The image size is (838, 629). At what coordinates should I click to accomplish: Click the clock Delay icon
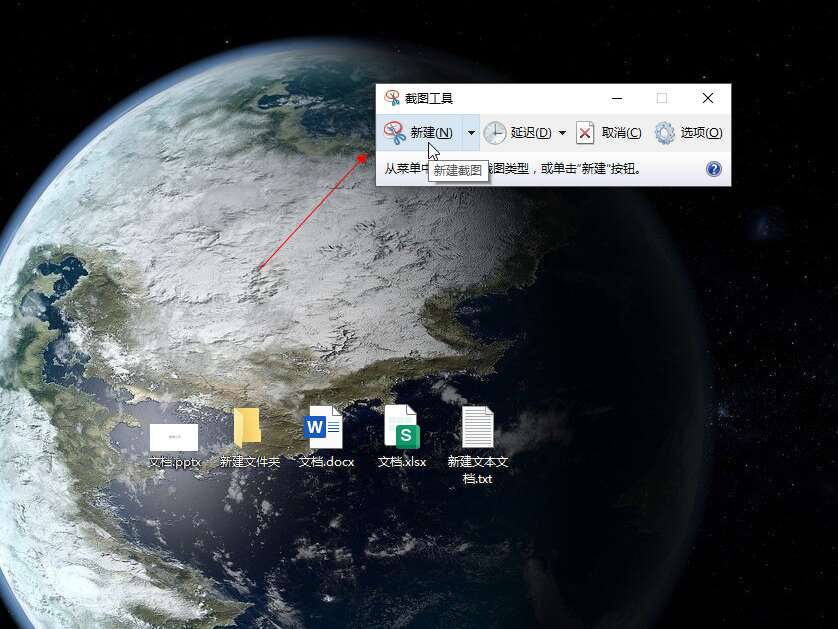pyautogui.click(x=495, y=132)
